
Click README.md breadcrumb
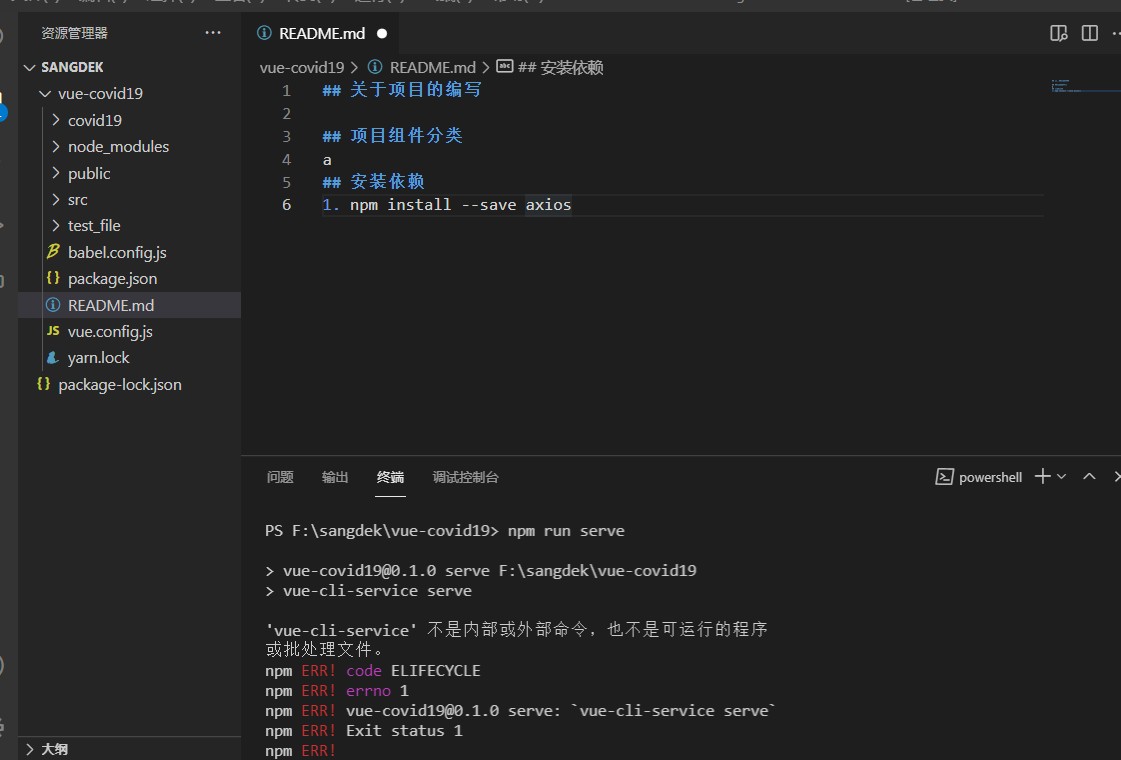[x=432, y=67]
